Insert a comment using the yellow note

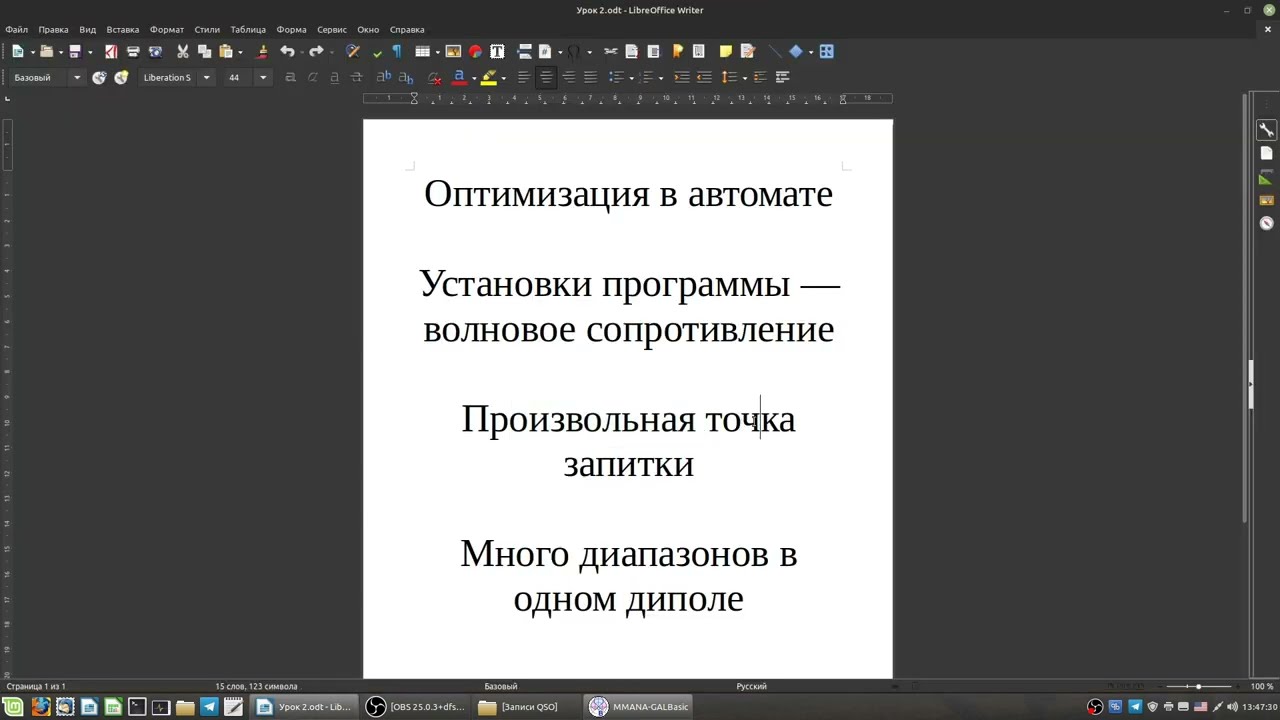coord(726,51)
